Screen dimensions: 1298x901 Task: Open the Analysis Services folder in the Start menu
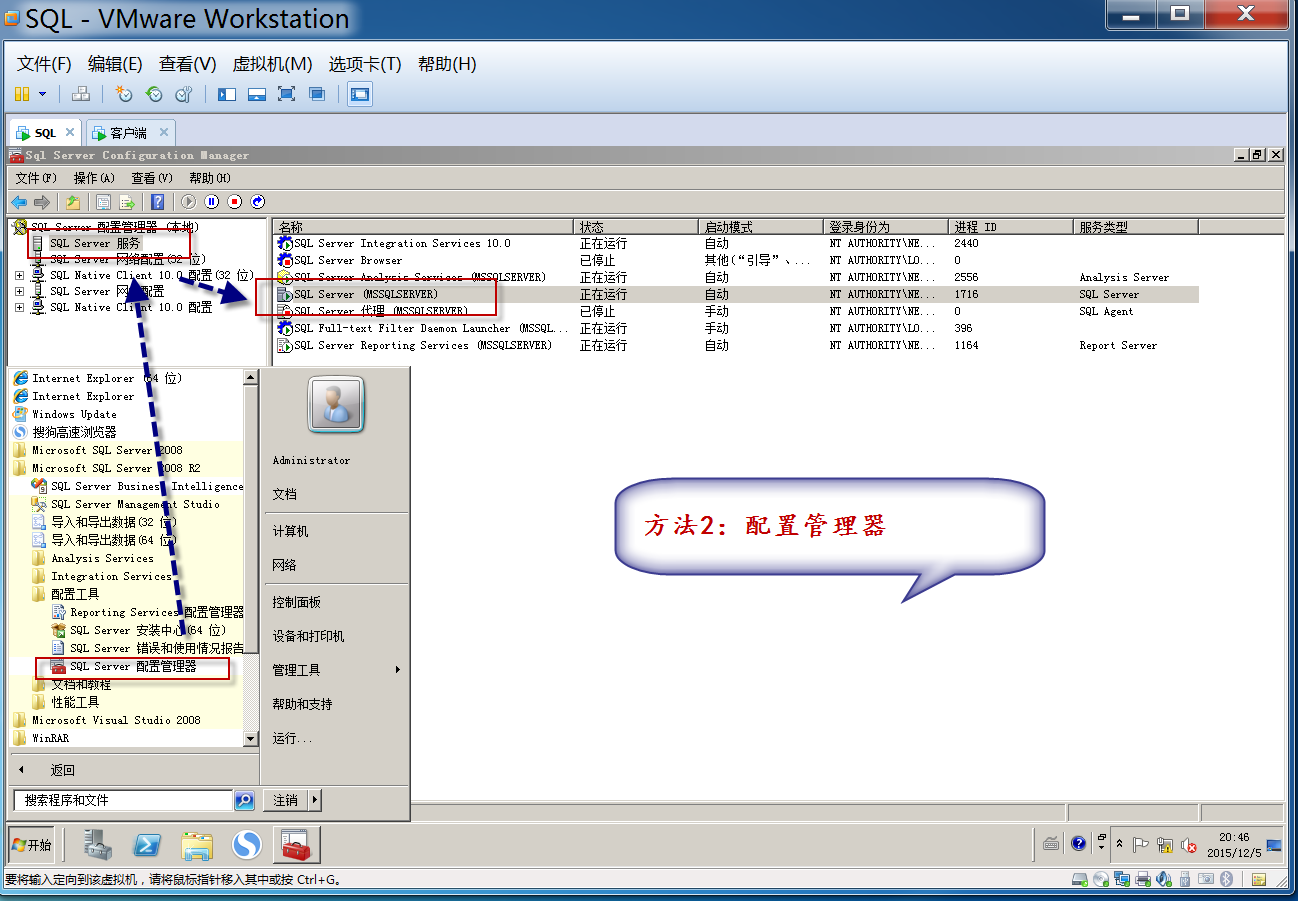102,558
